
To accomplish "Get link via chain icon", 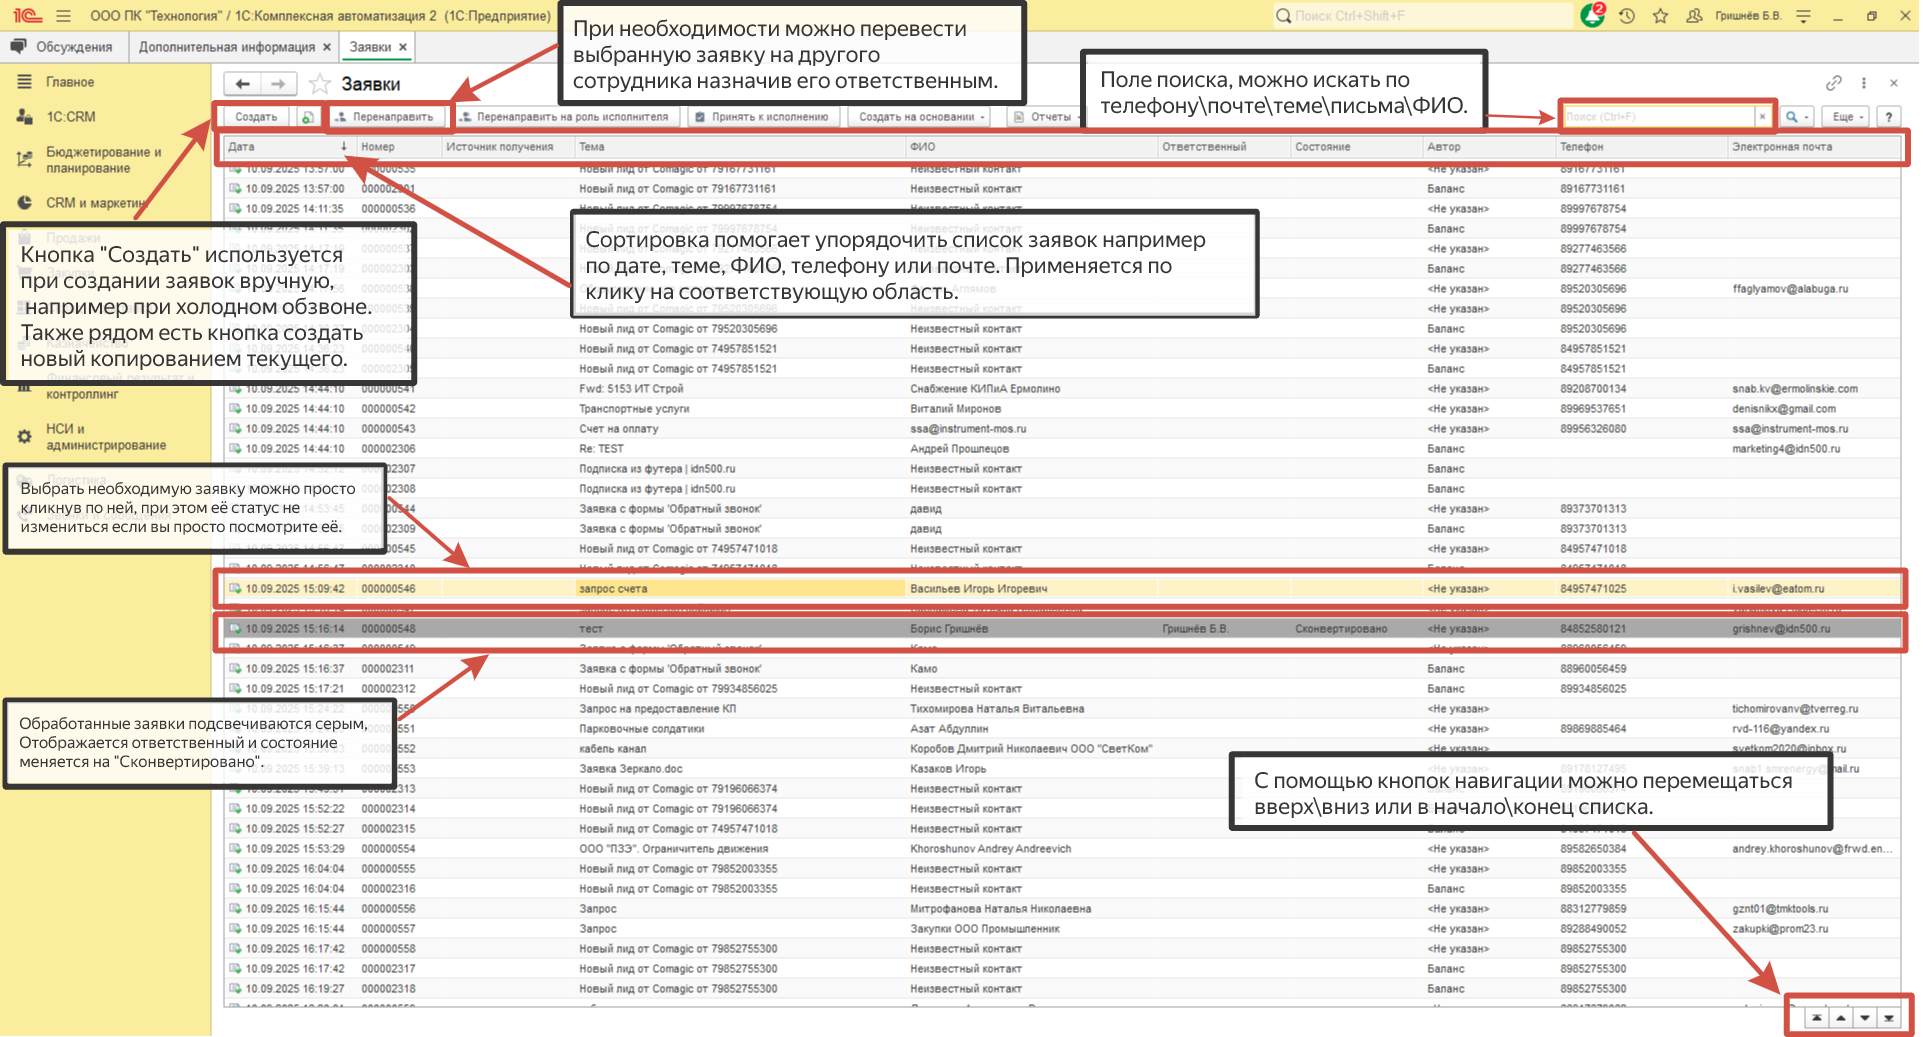I will coord(1833,83).
